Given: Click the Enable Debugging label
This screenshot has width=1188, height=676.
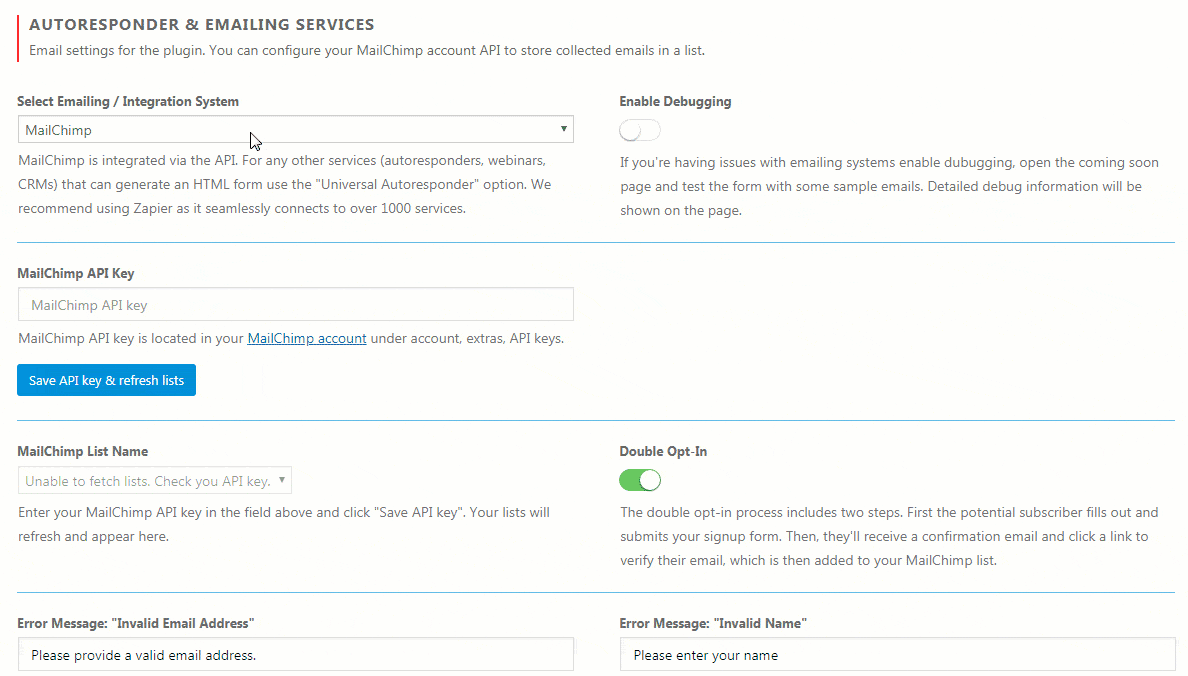Looking at the screenshot, I should pos(675,102).
